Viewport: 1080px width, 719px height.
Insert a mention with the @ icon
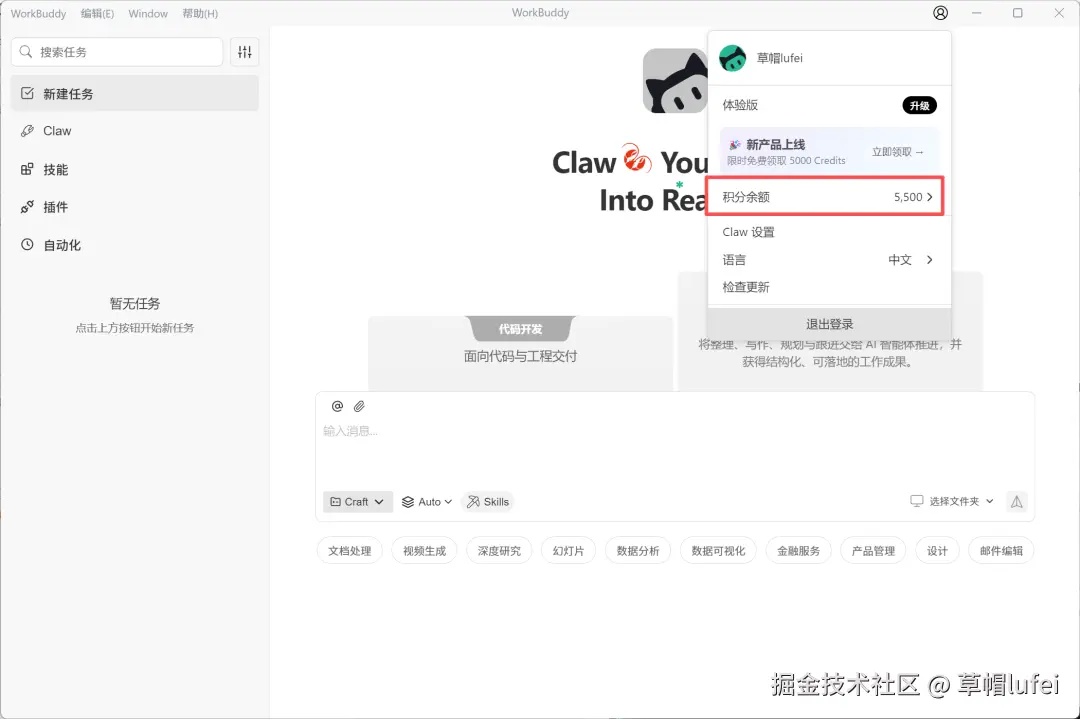click(x=337, y=406)
